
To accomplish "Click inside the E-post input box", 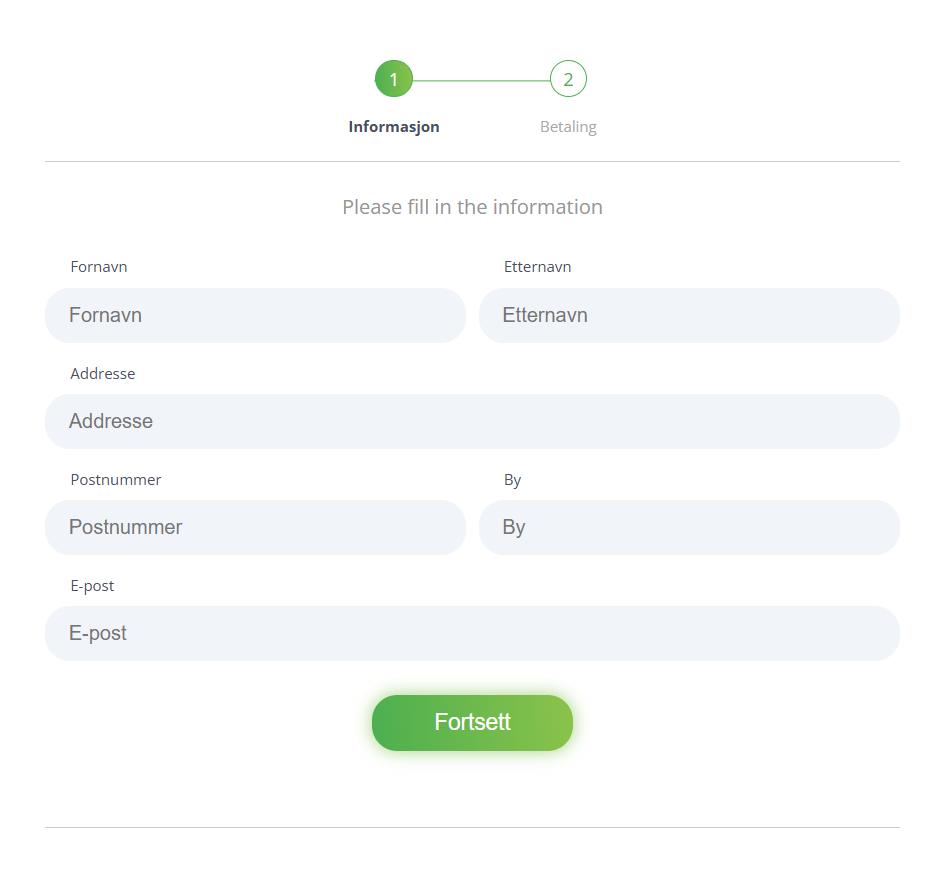I will click(x=472, y=634).
